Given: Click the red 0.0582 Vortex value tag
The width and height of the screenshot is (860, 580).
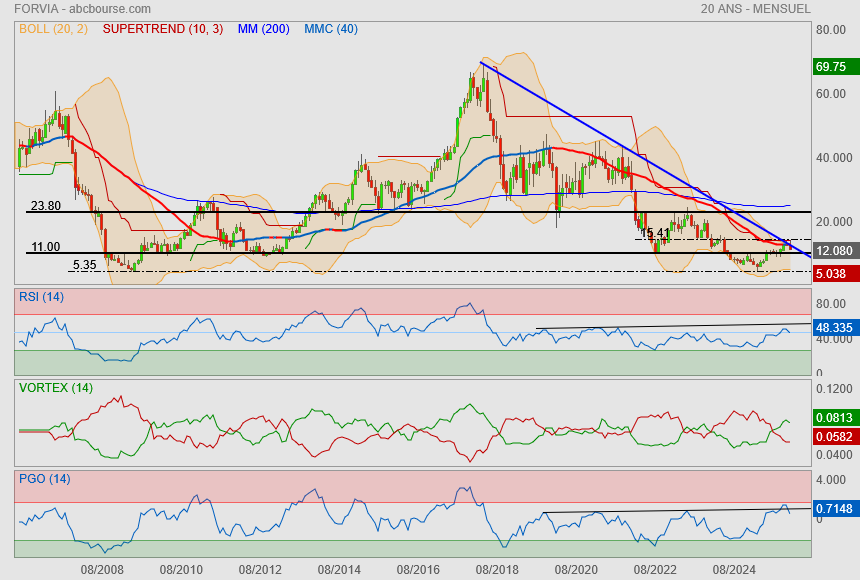Looking at the screenshot, I should [833, 437].
